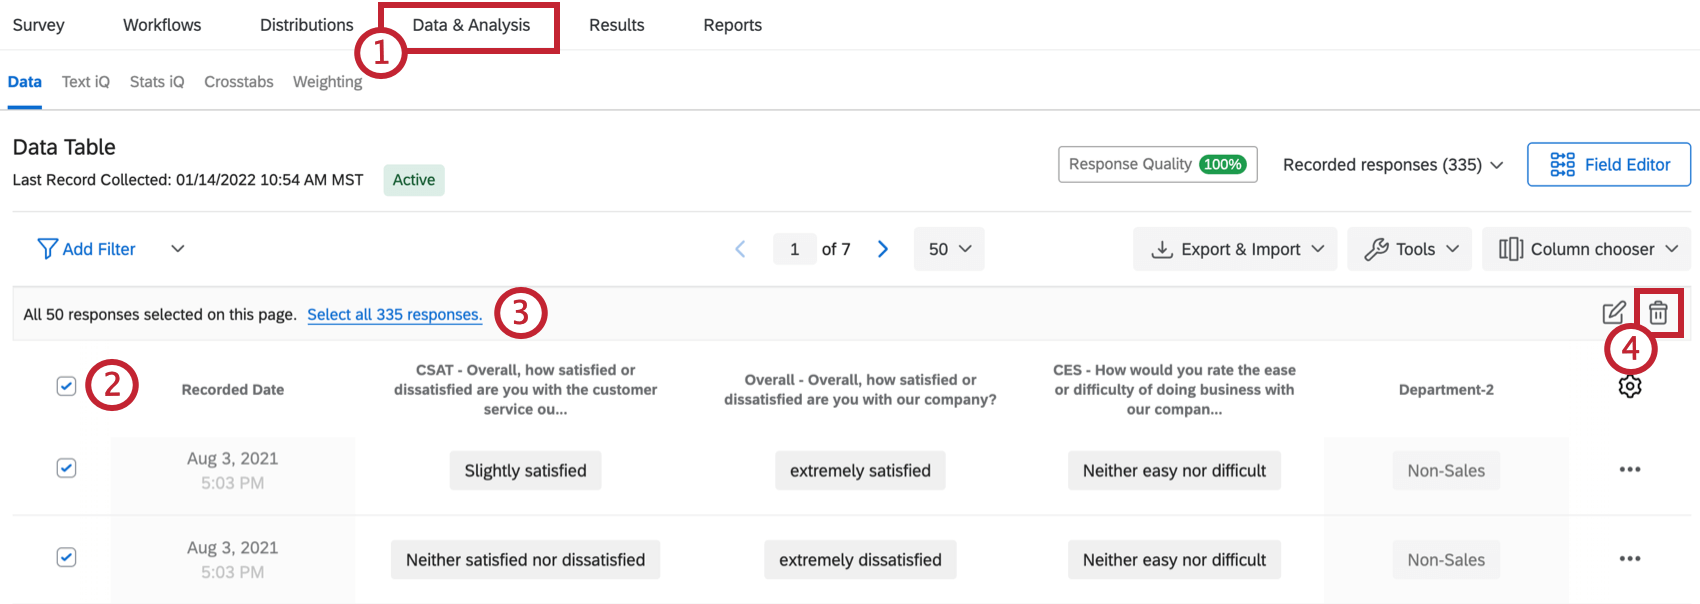Click Select all 335 responses link

tap(394, 314)
